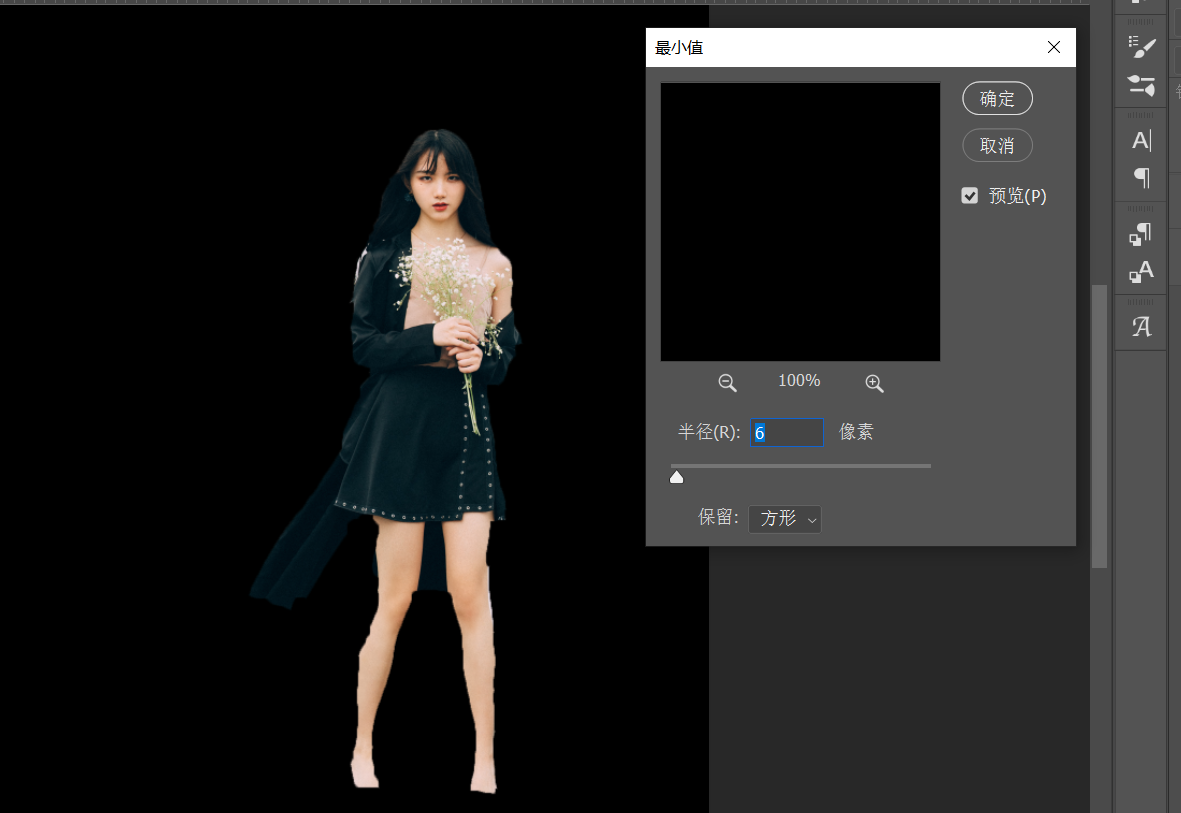Open the Glyphs panel icon
This screenshot has height=813, width=1181.
1141,326
